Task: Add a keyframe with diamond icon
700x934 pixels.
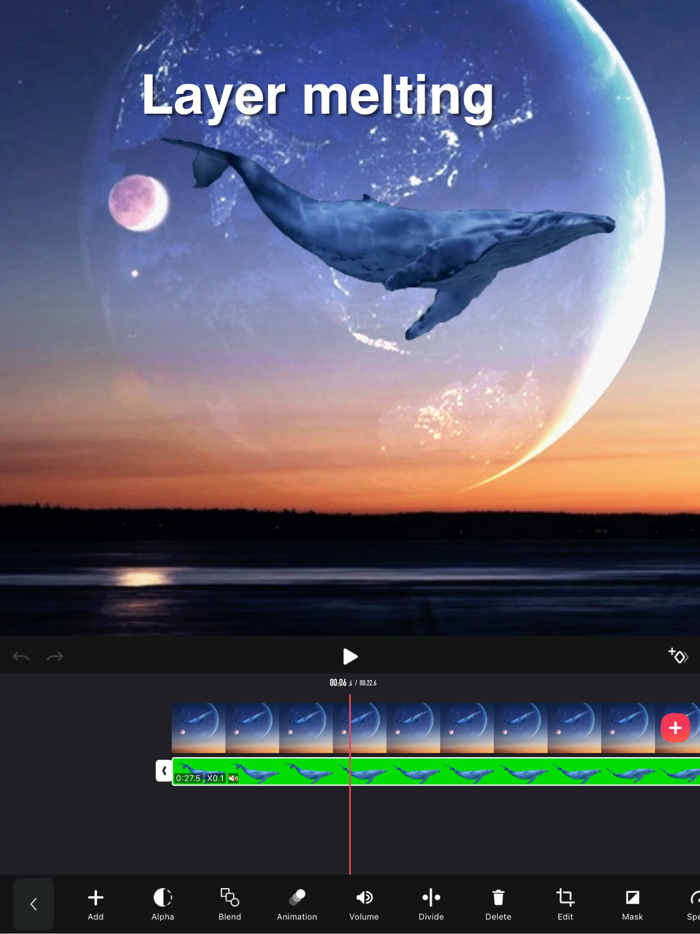Action: [x=677, y=656]
